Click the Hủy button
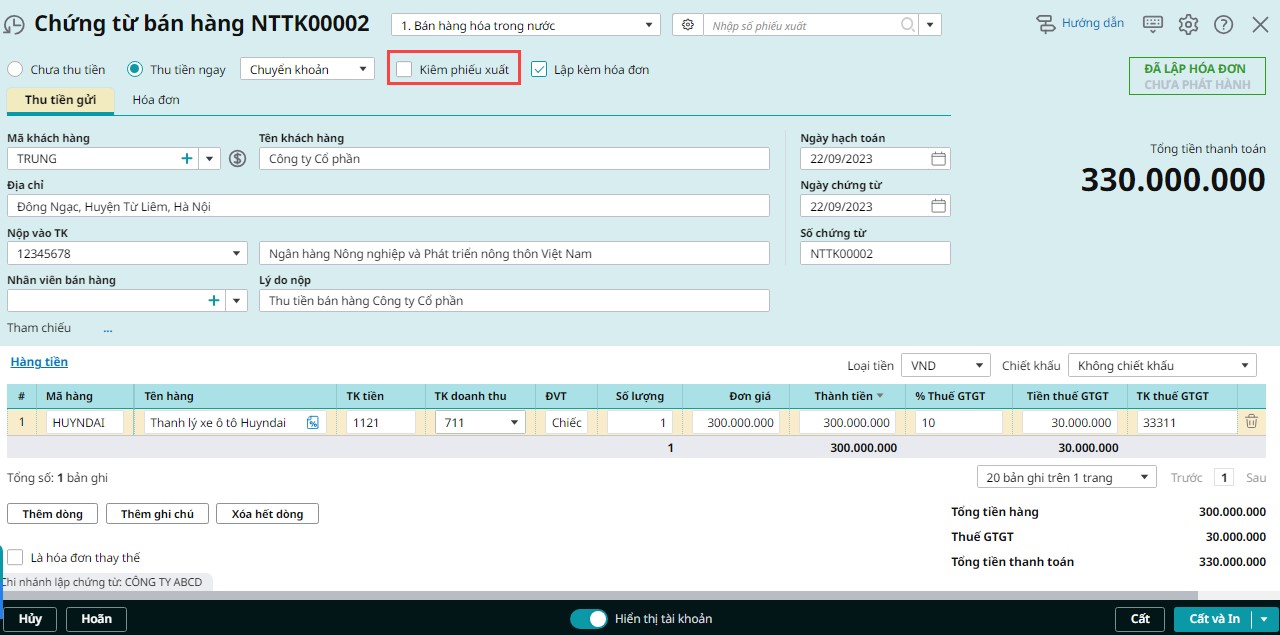The height and width of the screenshot is (635, 1280). [30, 619]
